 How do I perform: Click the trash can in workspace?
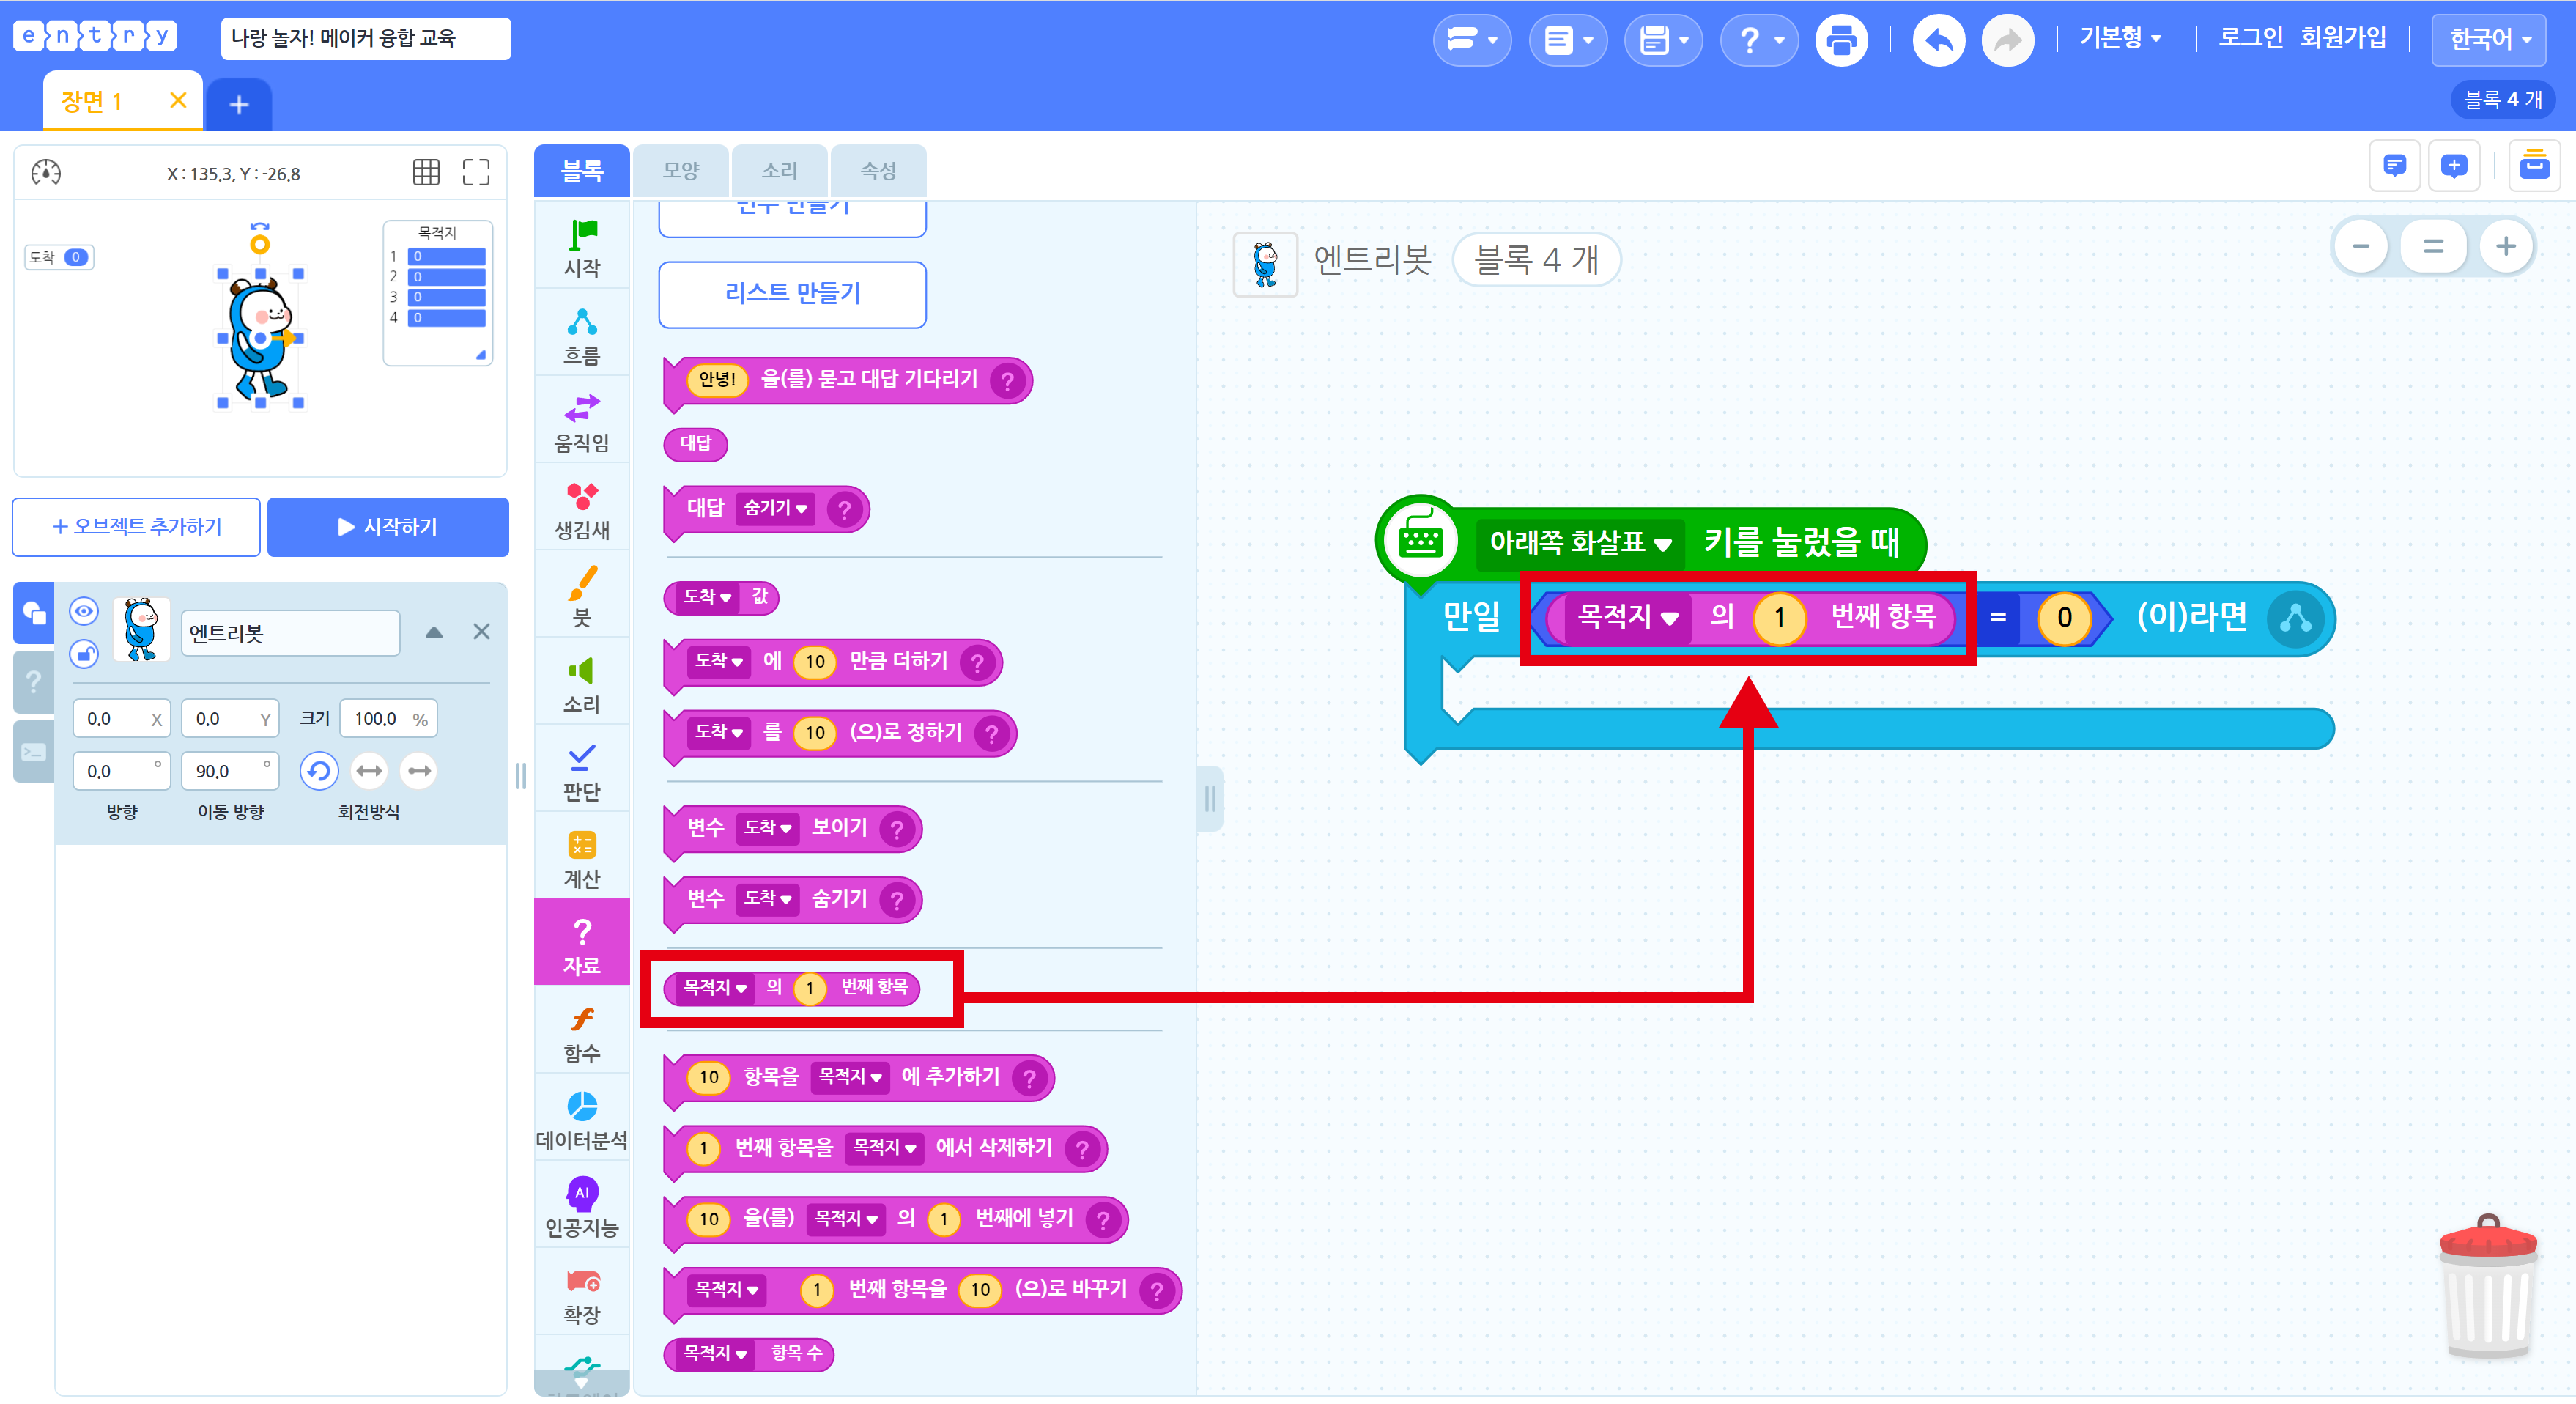pos(2487,1286)
